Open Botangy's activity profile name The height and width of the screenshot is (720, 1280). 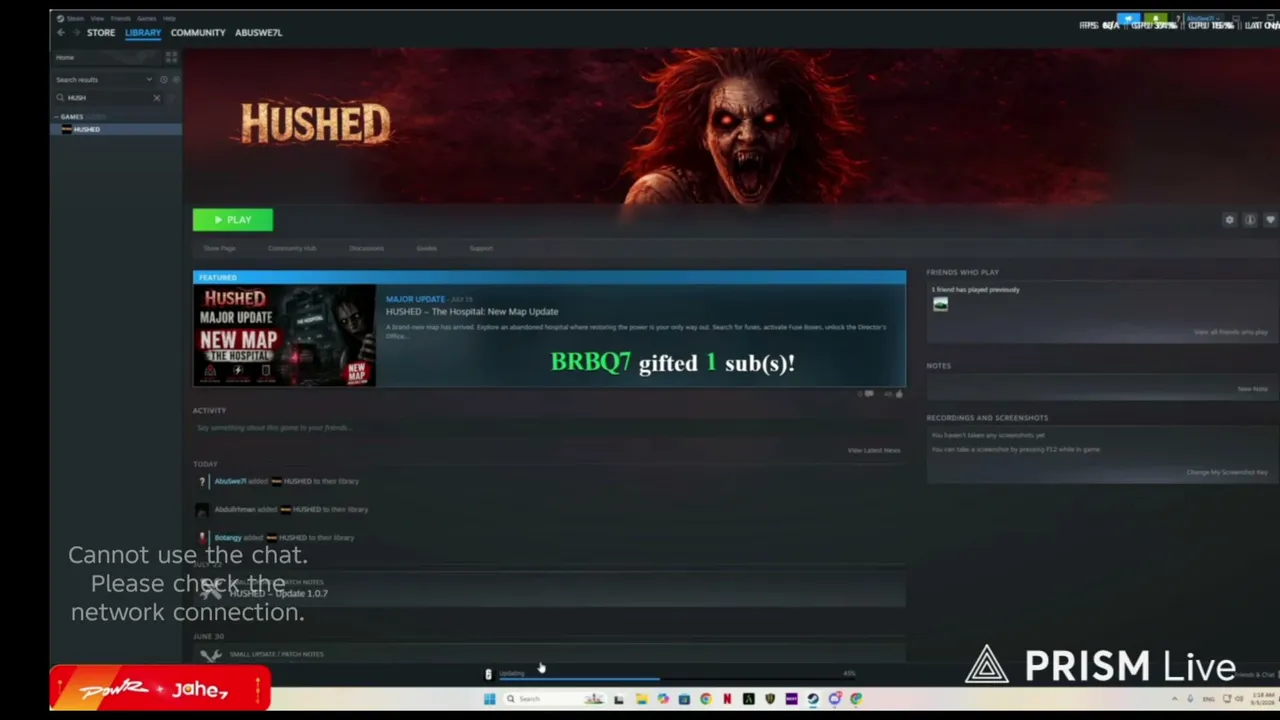(x=228, y=538)
